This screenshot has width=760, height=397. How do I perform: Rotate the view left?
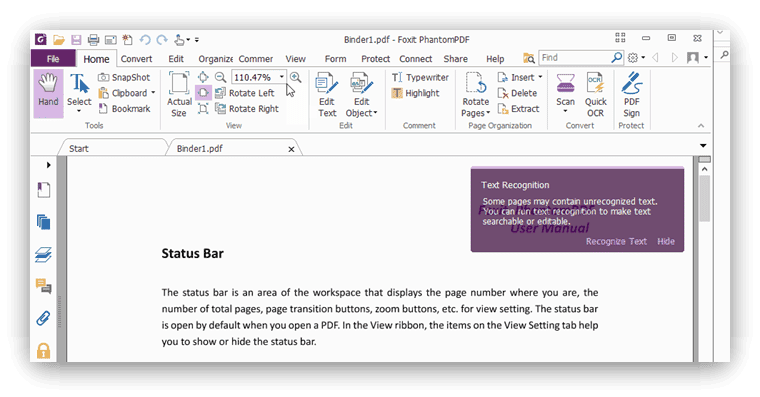tap(245, 93)
